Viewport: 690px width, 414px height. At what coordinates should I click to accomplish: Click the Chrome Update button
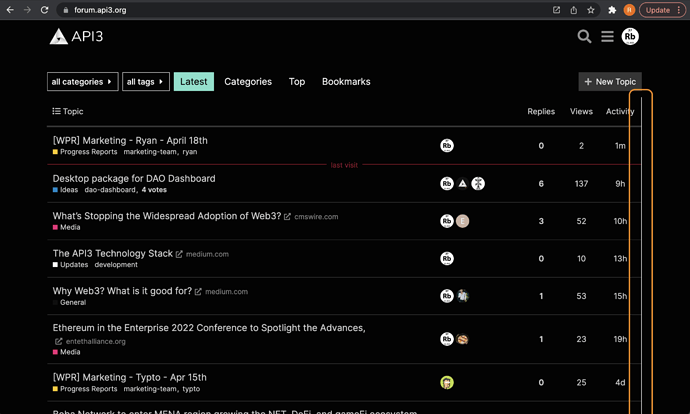pyautogui.click(x=661, y=10)
